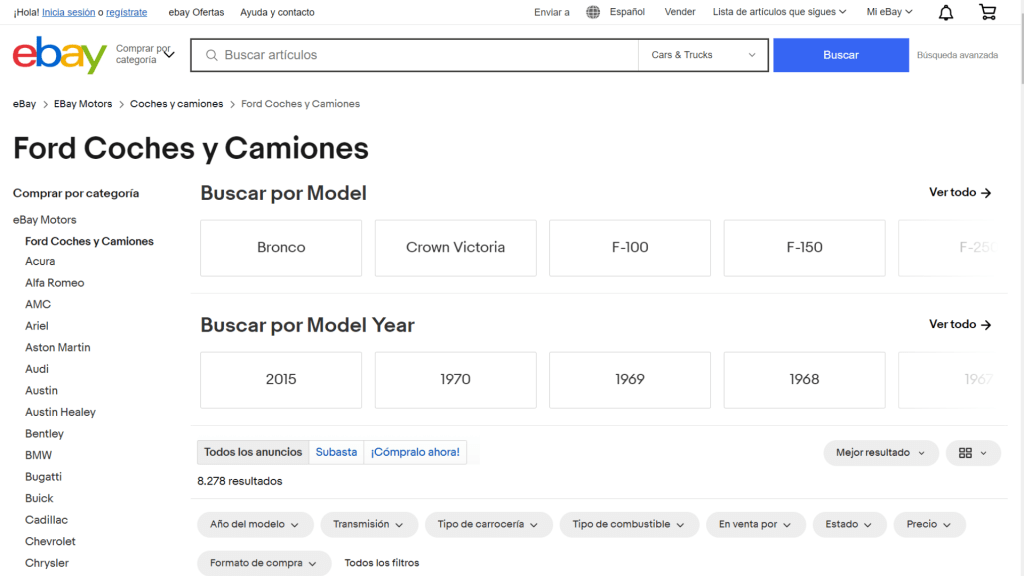Select the 2015 model year card
1024x576 pixels.
click(281, 379)
